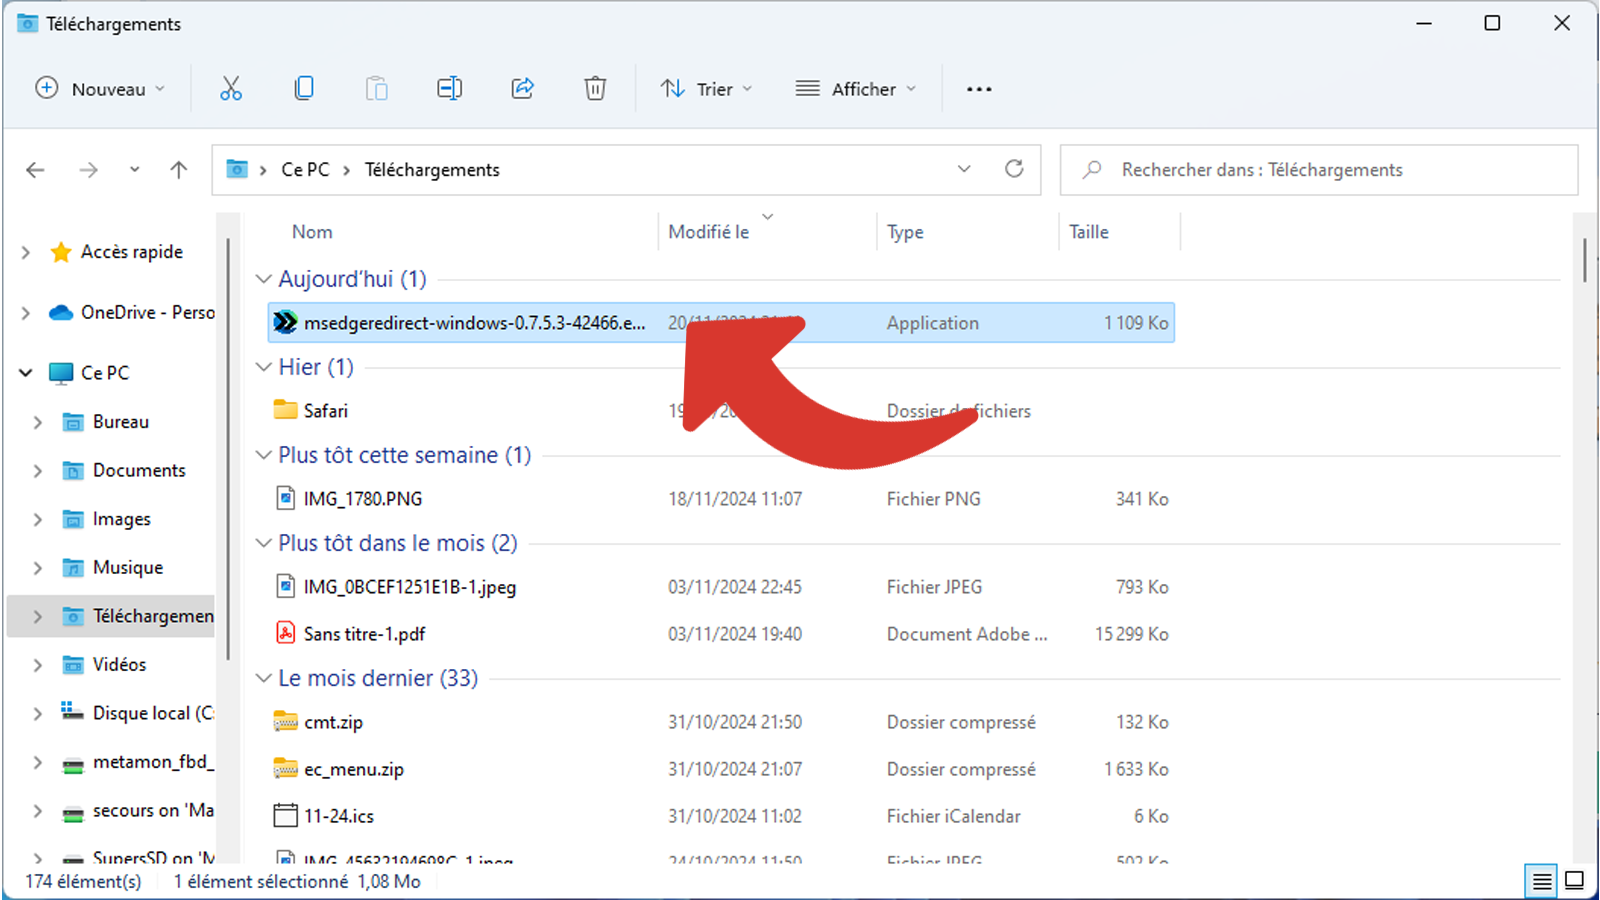Click the navigation pane scrollbar
The width and height of the screenshot is (1600, 900).
(x=229, y=450)
